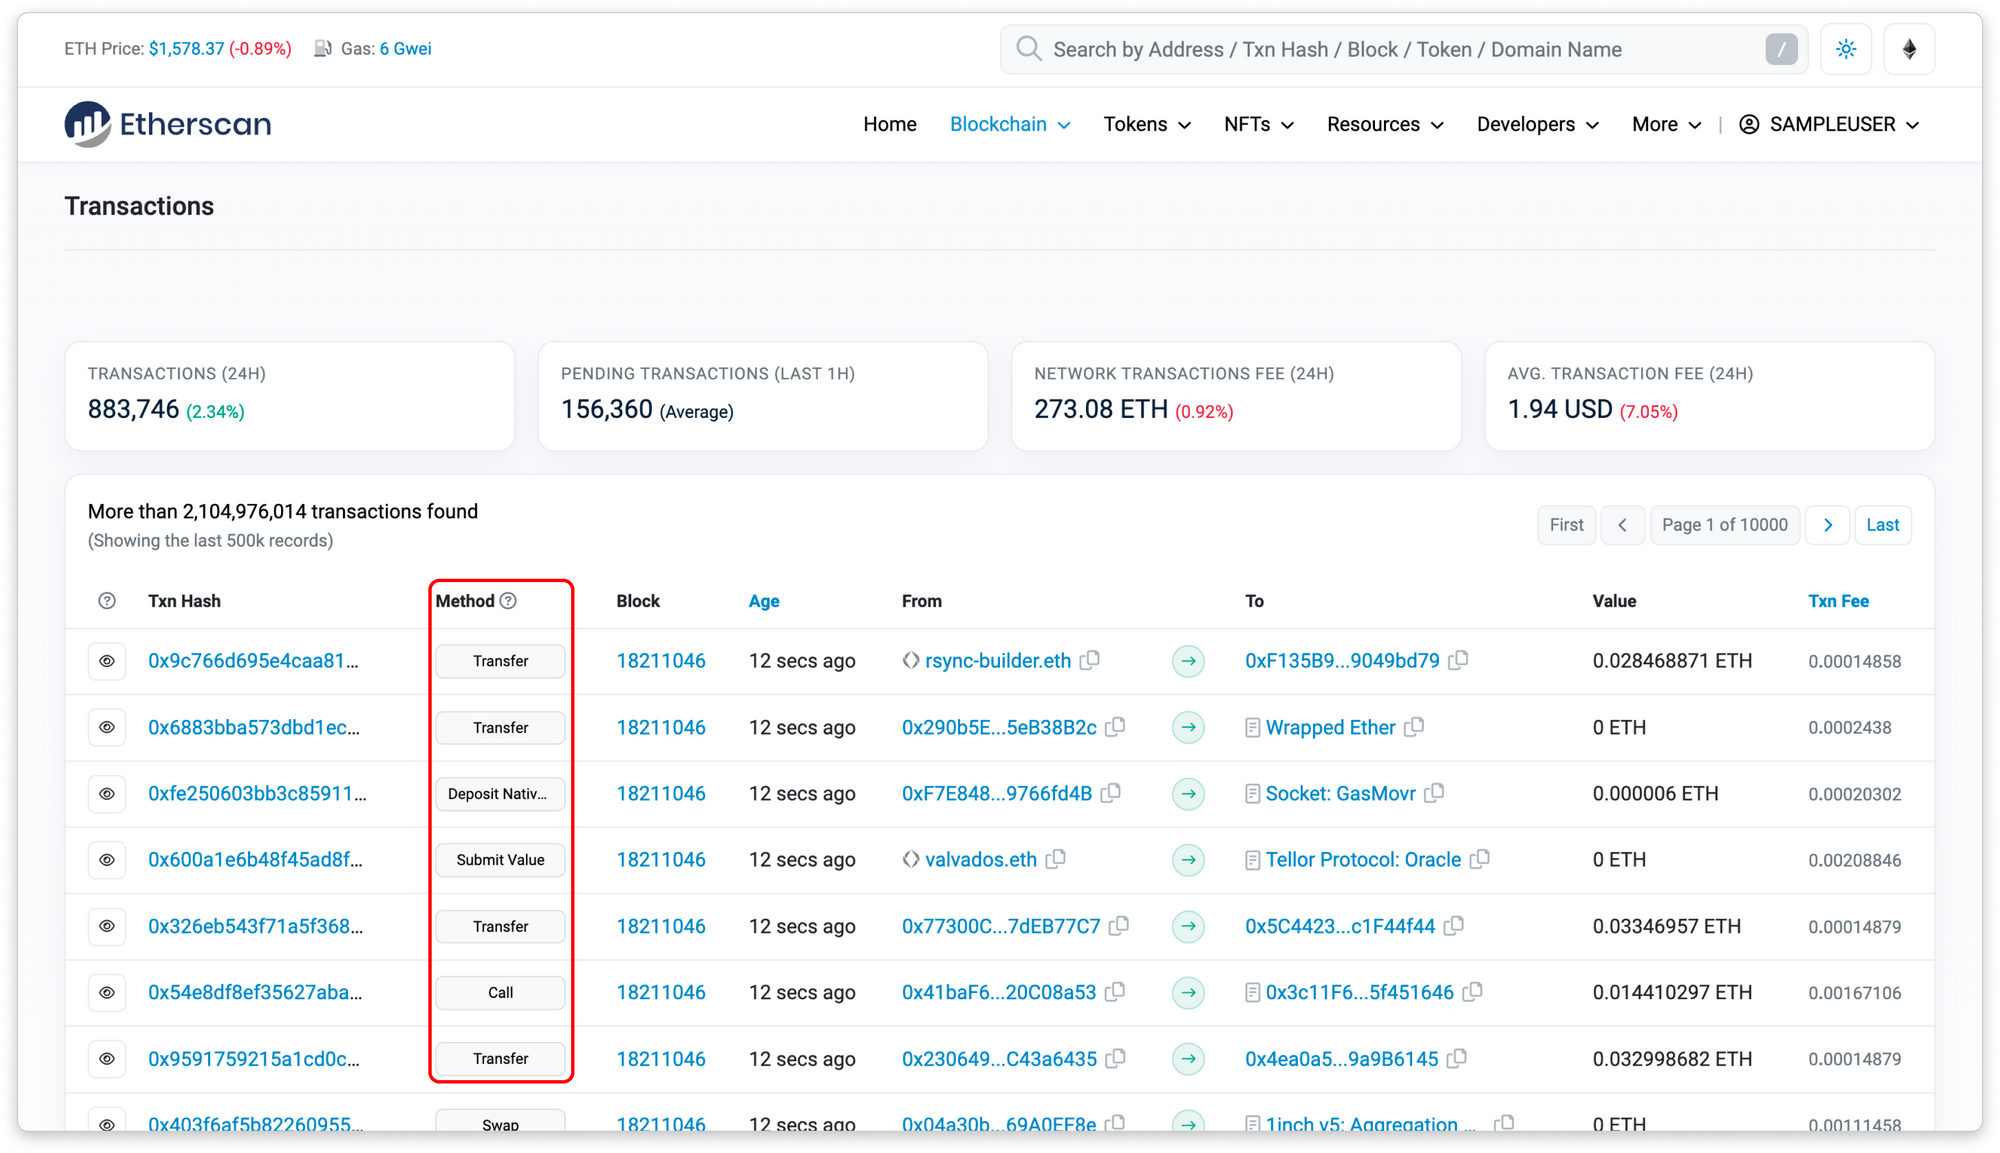2000x1153 pixels.
Task: Click the Method column help icon
Action: (509, 601)
